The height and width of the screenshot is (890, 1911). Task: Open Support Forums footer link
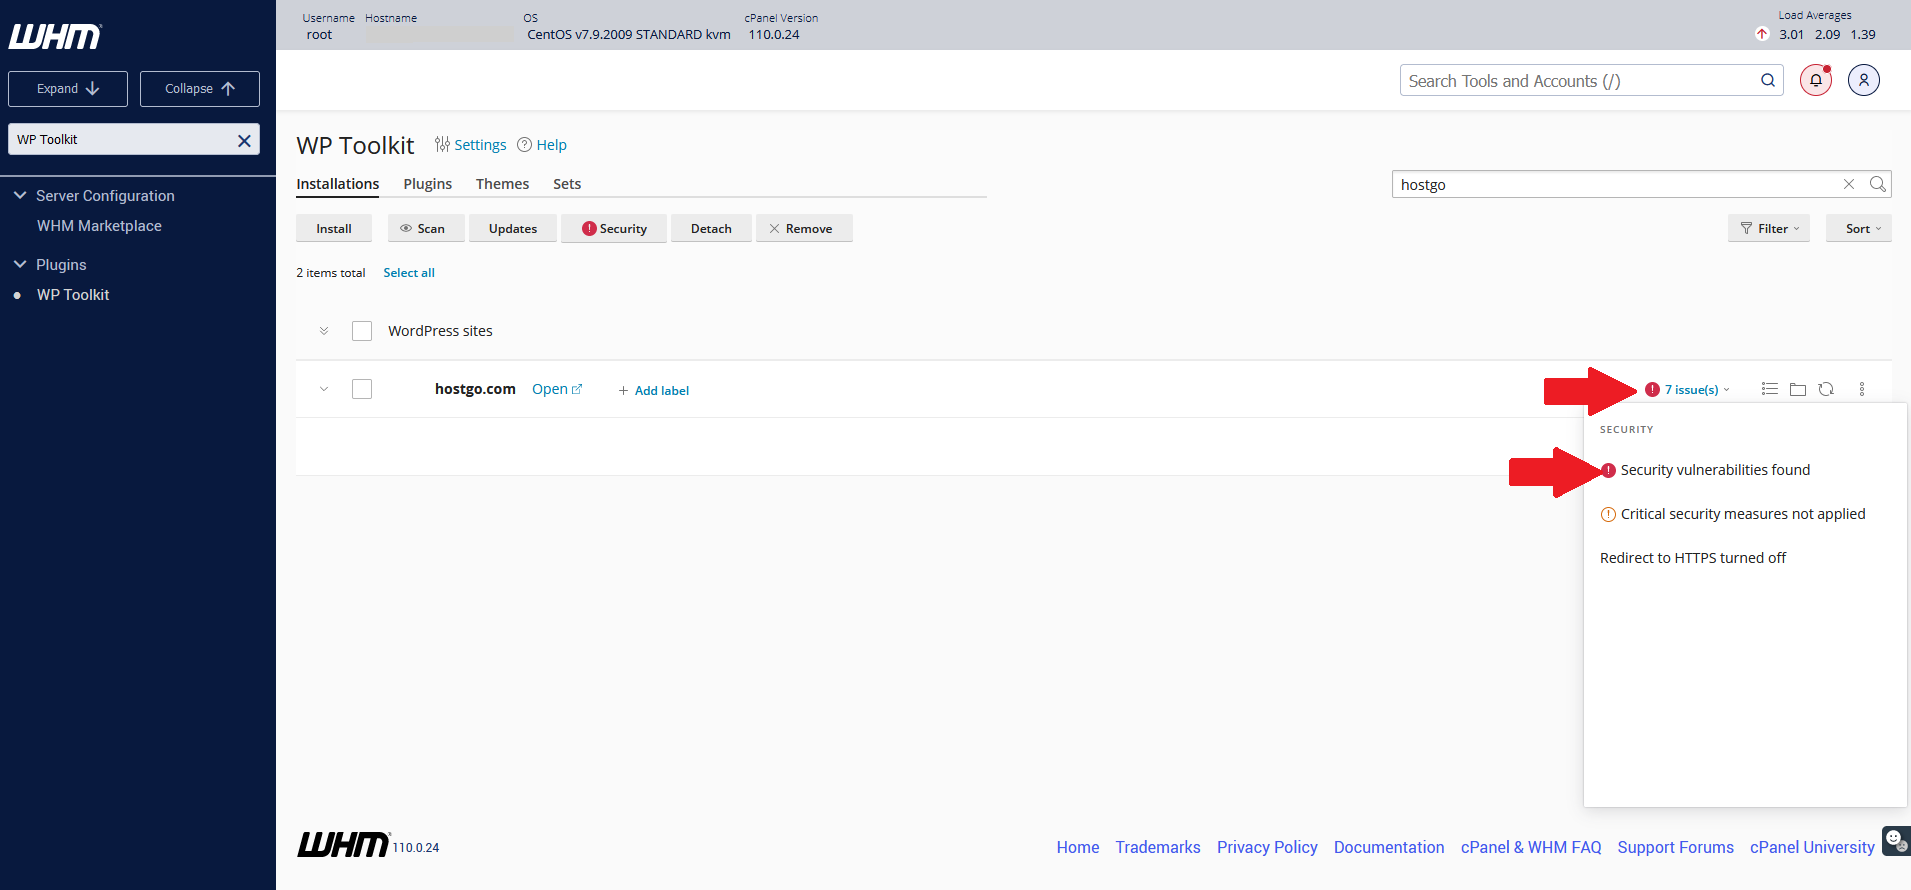point(1676,847)
